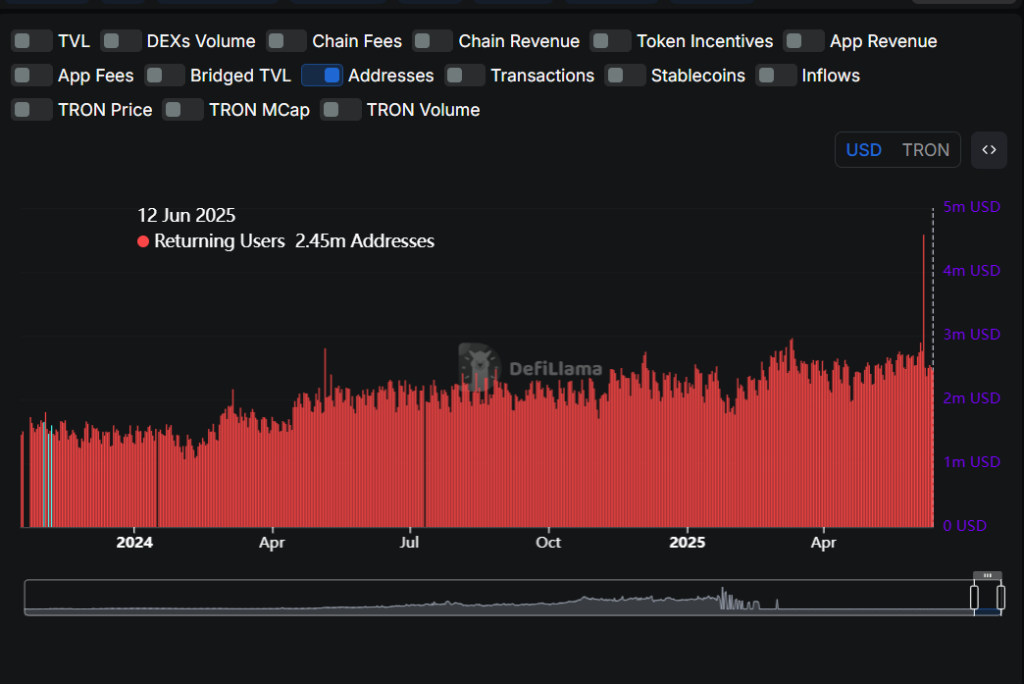Click the range overview mini chart
The width and height of the screenshot is (1024, 684).
click(x=499, y=597)
